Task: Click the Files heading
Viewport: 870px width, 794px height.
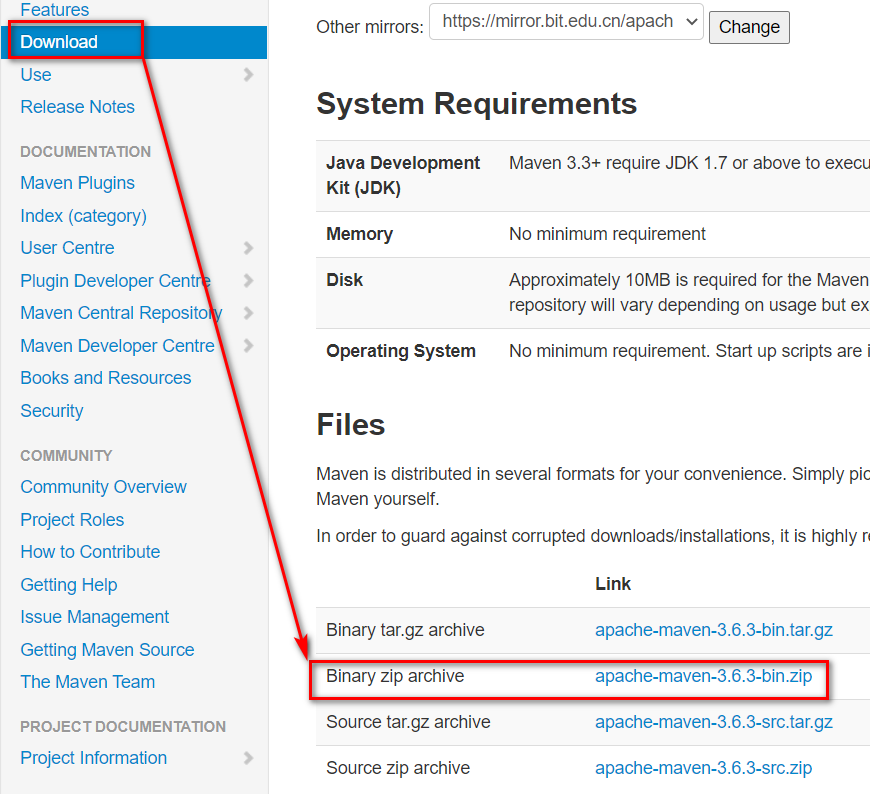Action: (x=351, y=424)
